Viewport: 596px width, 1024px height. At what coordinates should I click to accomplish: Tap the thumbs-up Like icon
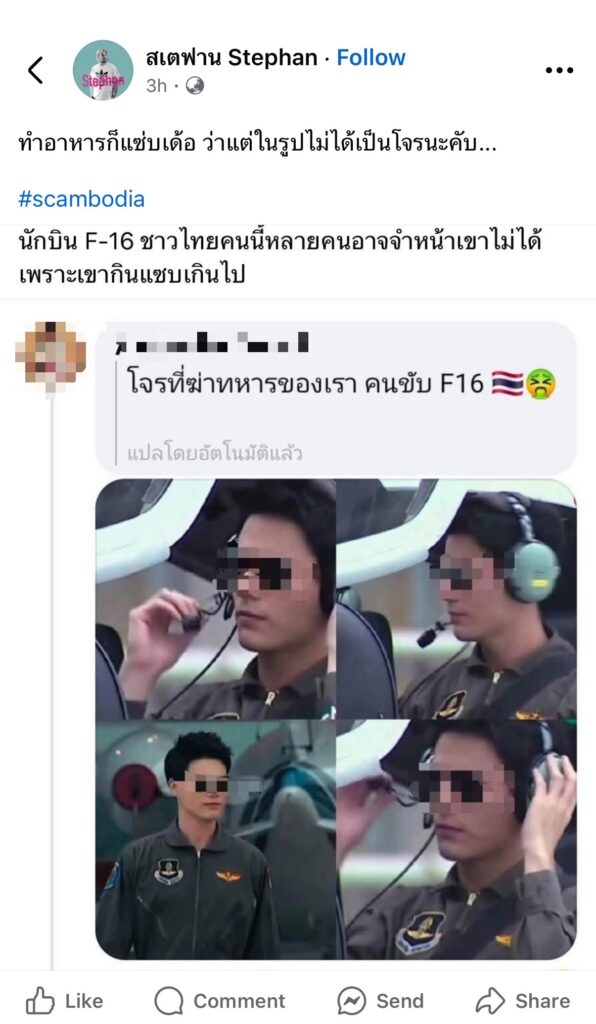coord(39,1000)
